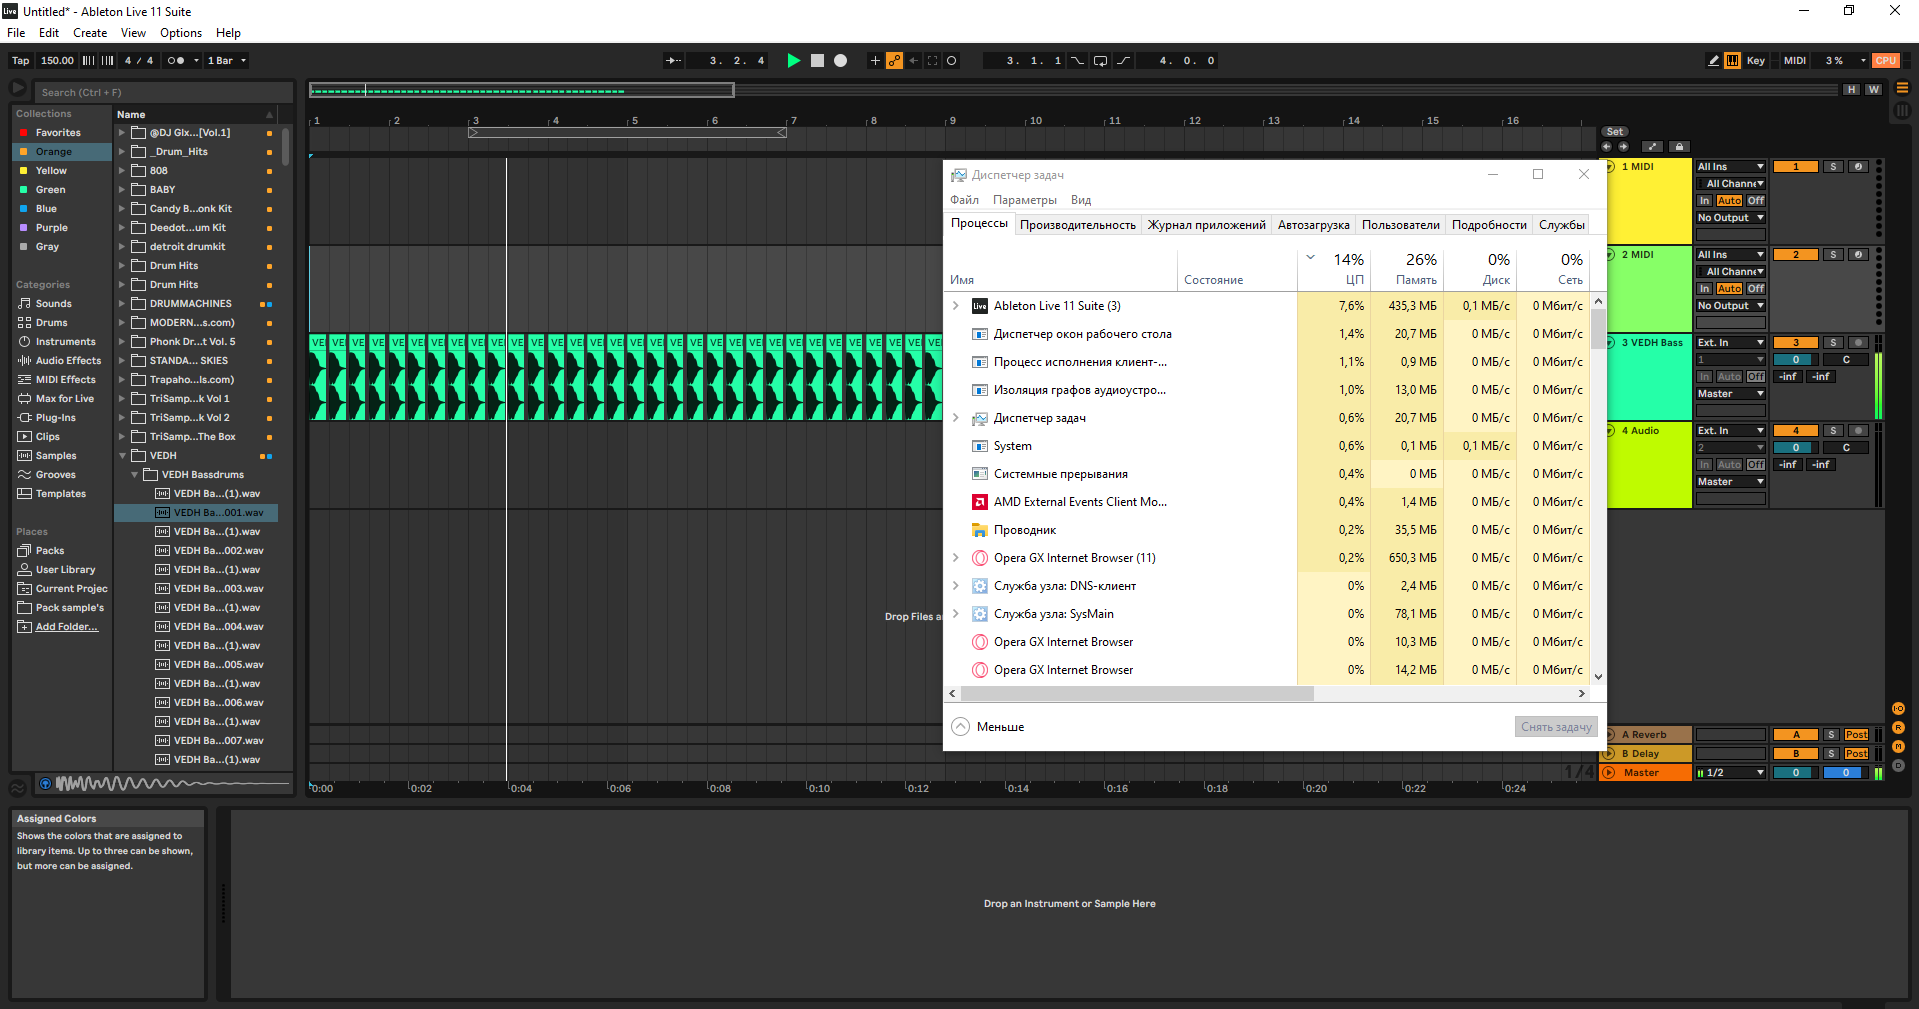Switch to 'Автозагрузка' tab in Task Manager
The width and height of the screenshot is (1919, 1009).
tap(1314, 225)
